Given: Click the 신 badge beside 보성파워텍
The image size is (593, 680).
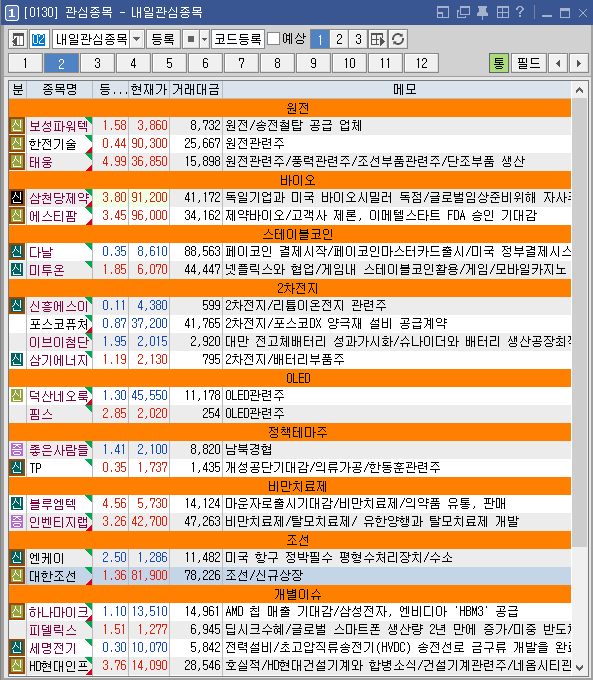Looking at the screenshot, I should coord(17,126).
